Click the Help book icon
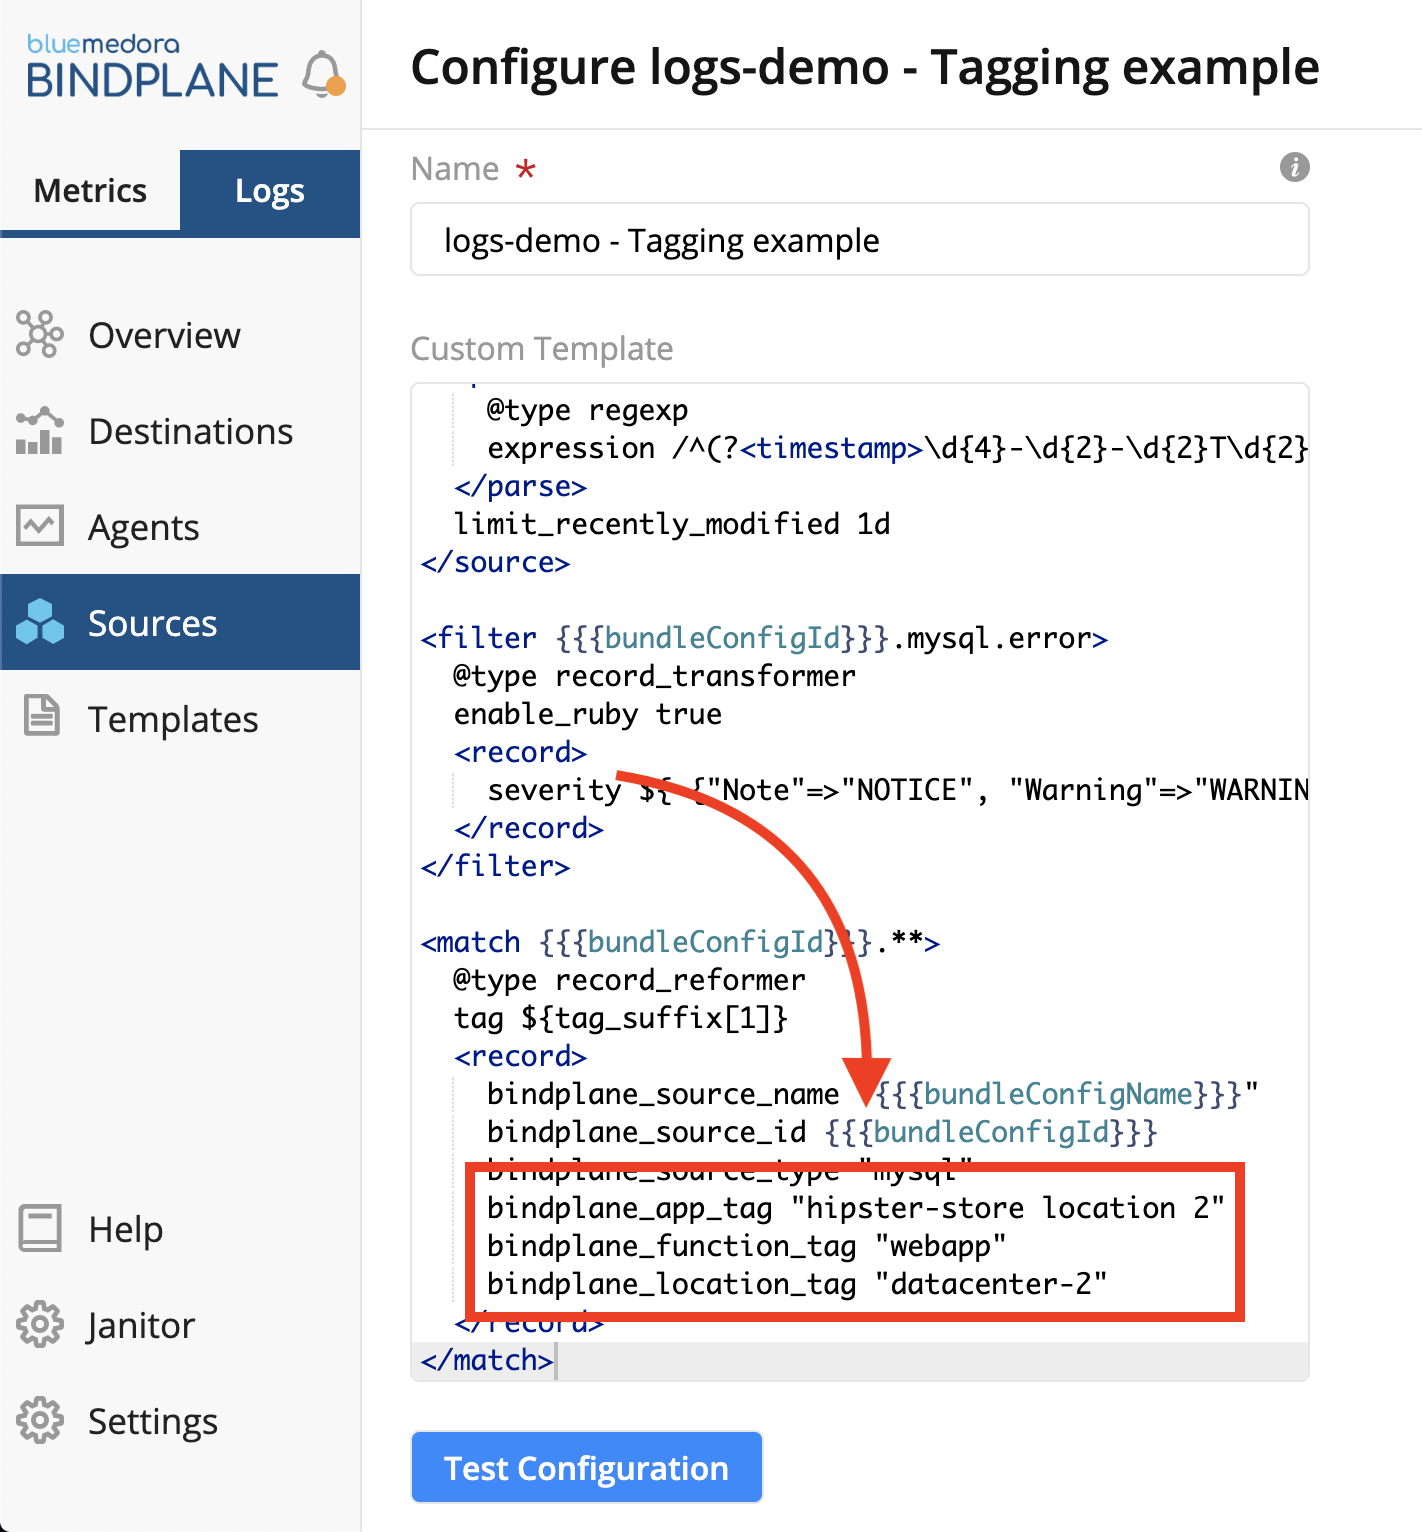Viewport: 1422px width, 1532px height. pos(40,1228)
